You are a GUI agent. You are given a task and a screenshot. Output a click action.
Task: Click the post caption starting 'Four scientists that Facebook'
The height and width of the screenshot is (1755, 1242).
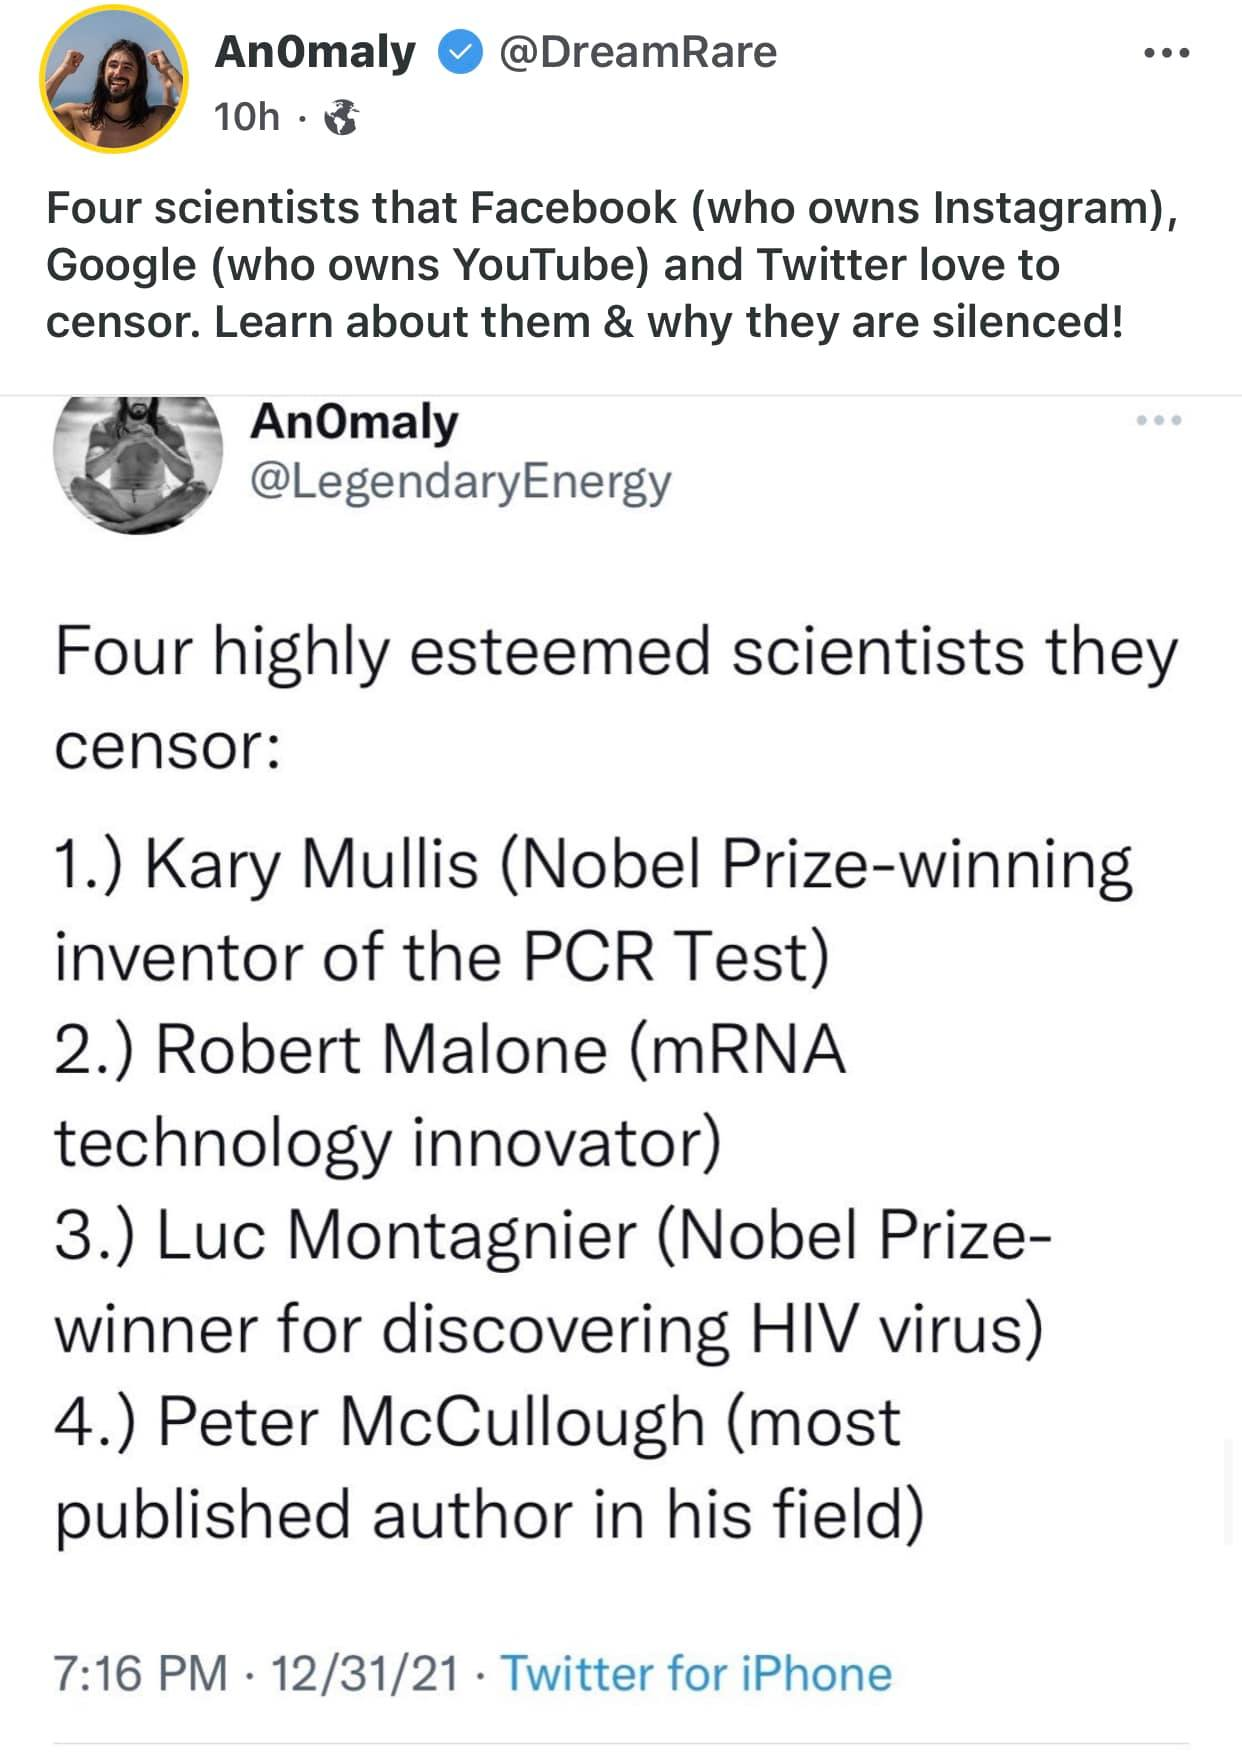tap(610, 264)
